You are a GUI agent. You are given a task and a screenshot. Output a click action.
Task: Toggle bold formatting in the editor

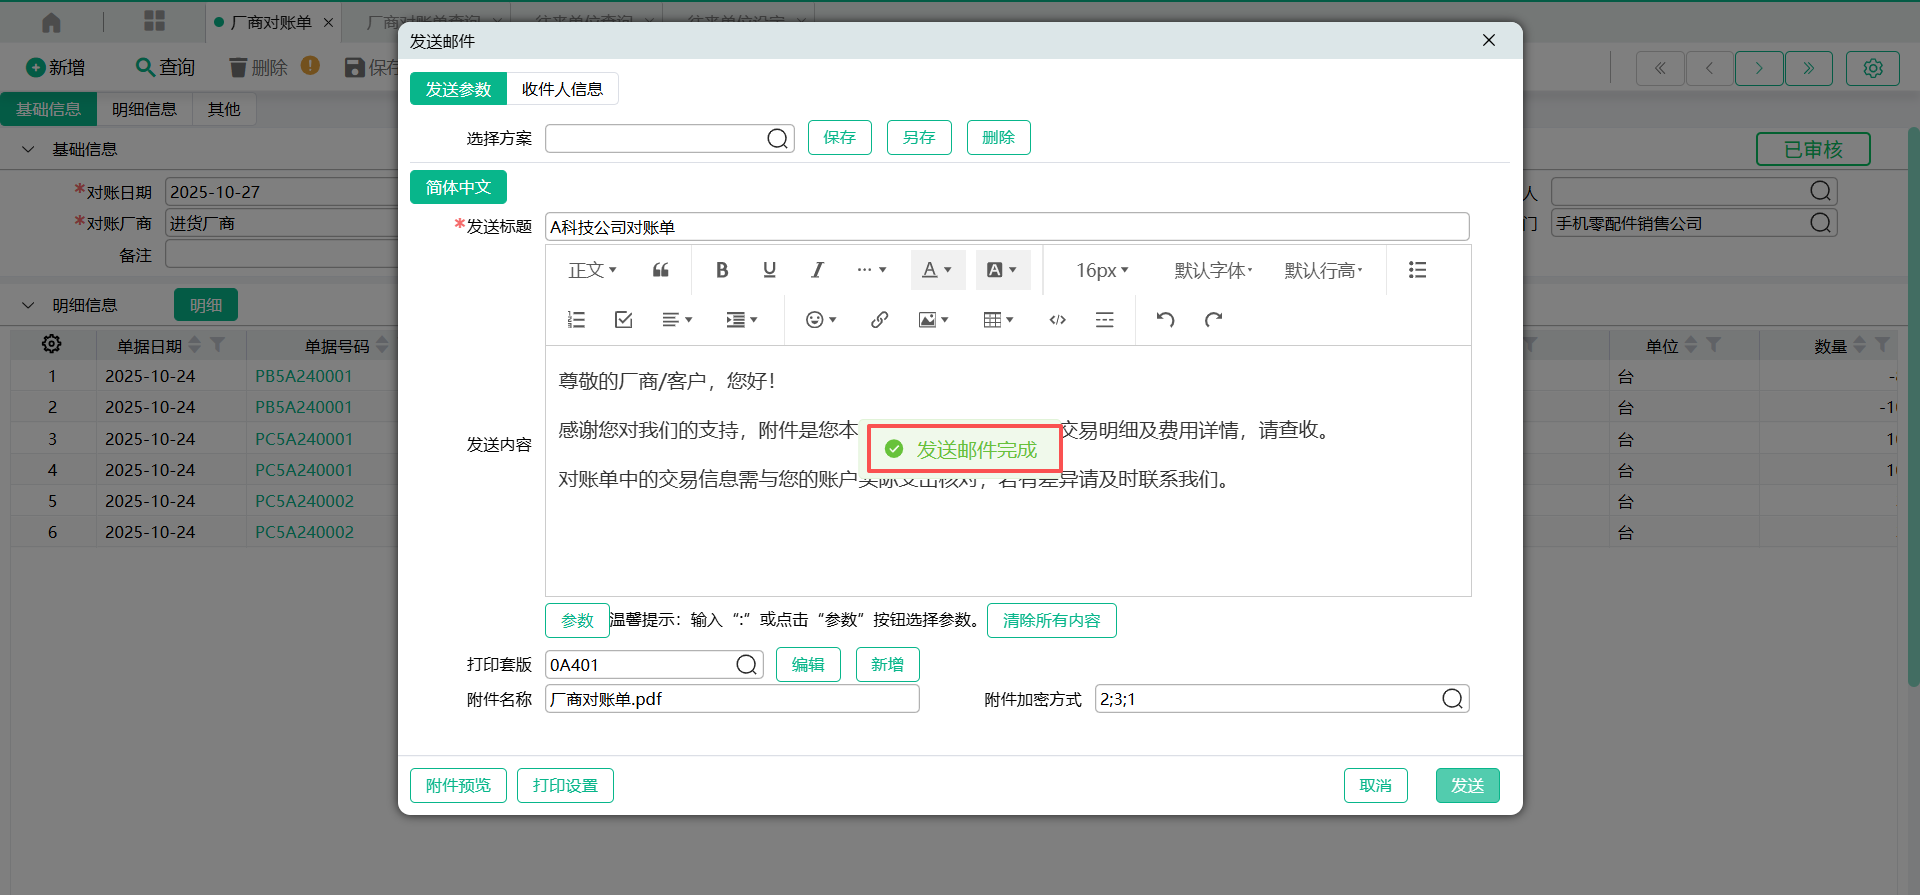point(722,270)
